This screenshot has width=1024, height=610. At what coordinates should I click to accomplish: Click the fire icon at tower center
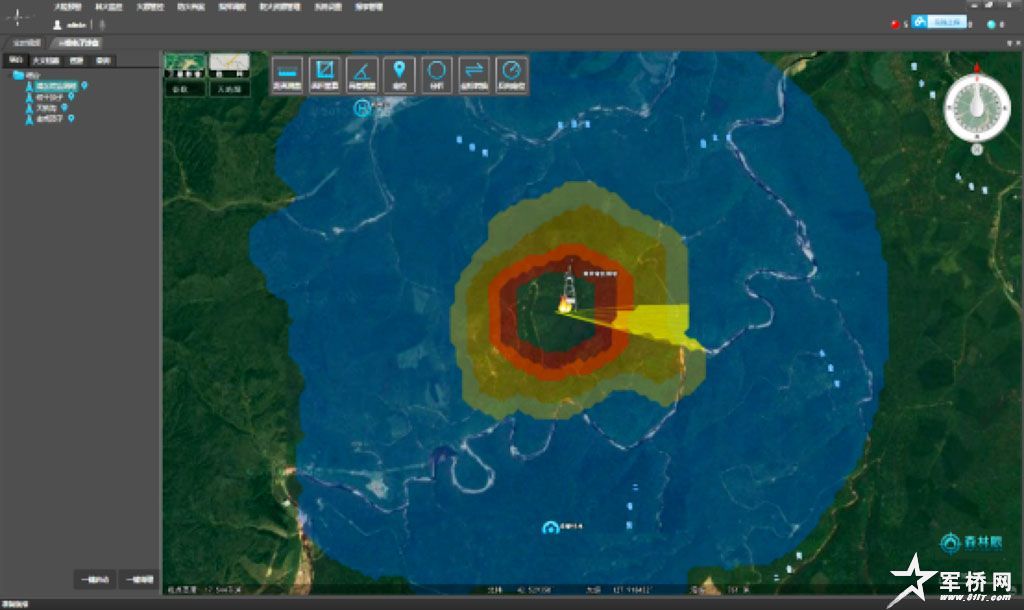(565, 305)
